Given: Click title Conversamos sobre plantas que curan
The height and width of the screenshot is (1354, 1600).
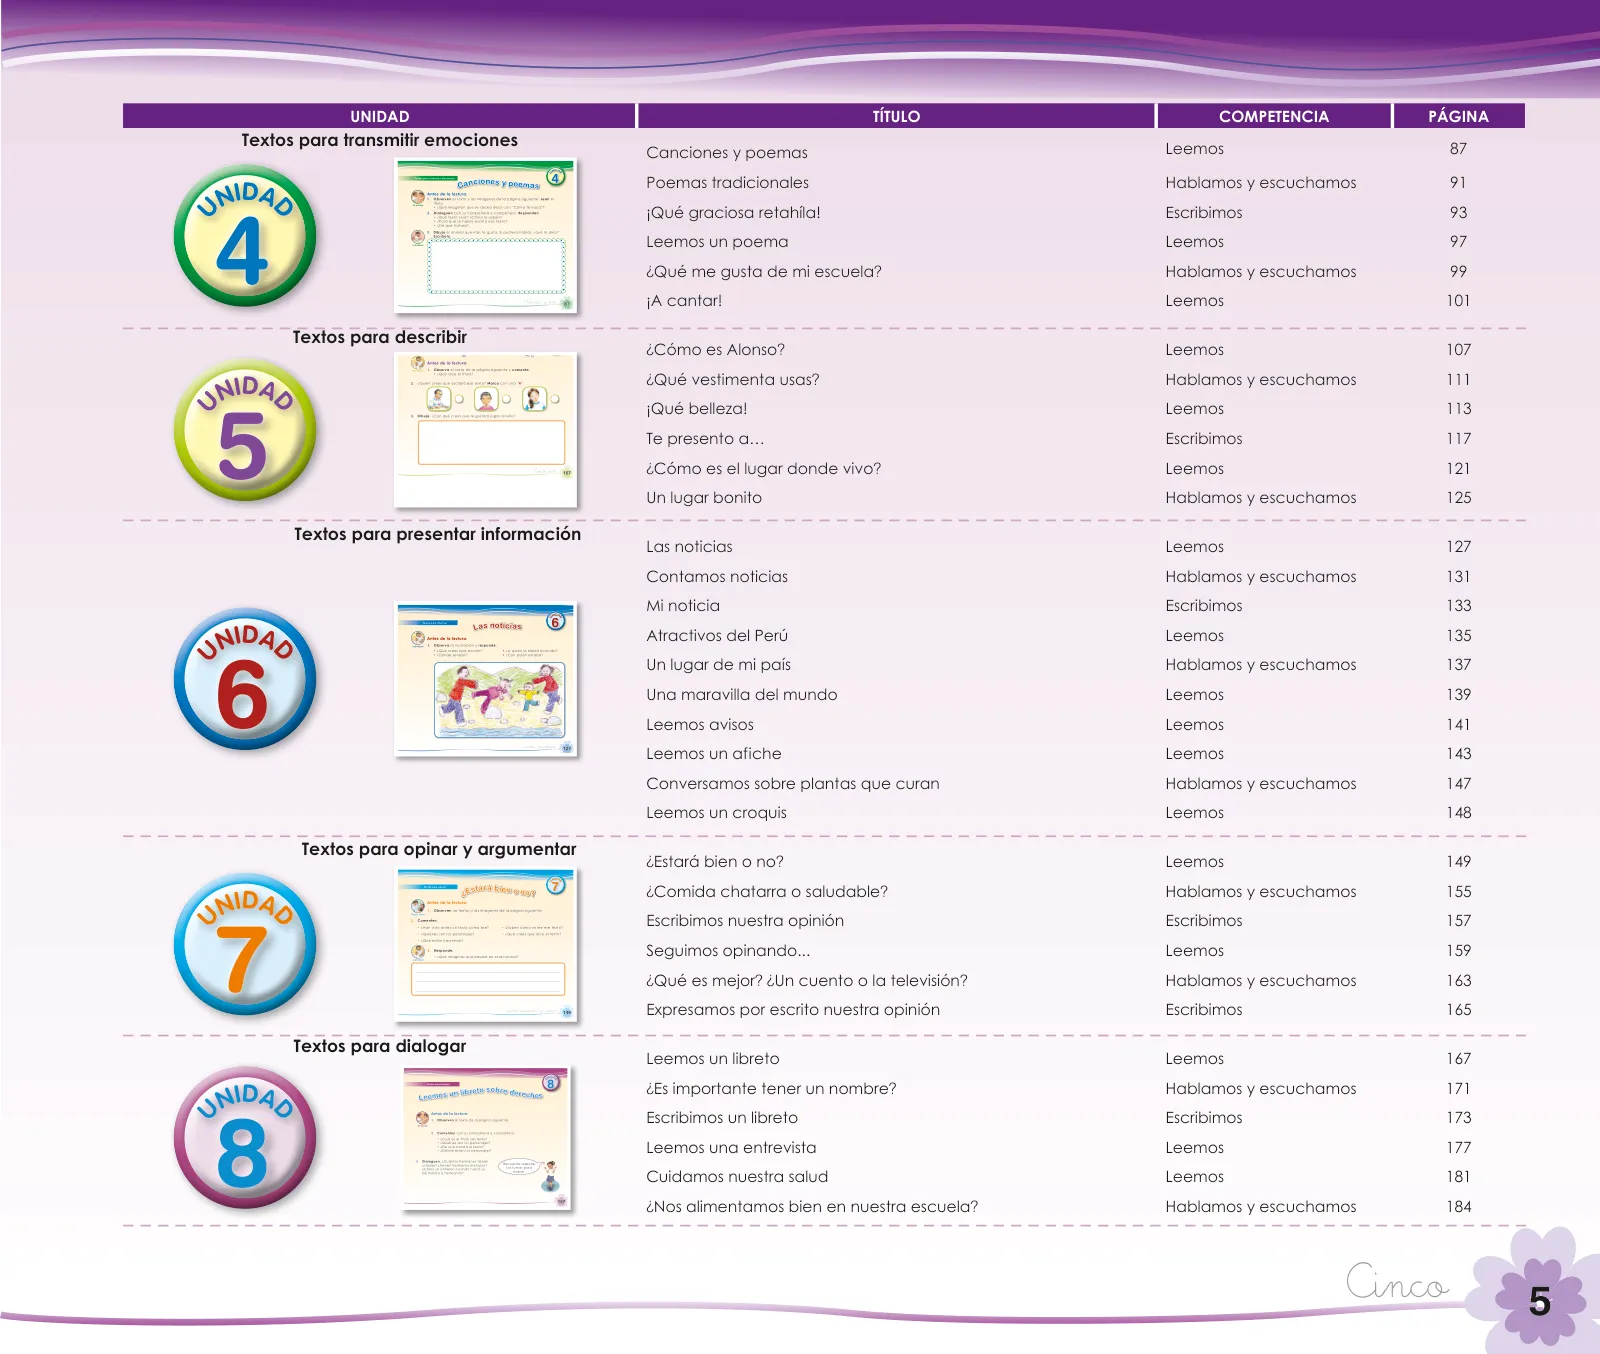Looking at the screenshot, I should point(793,784).
